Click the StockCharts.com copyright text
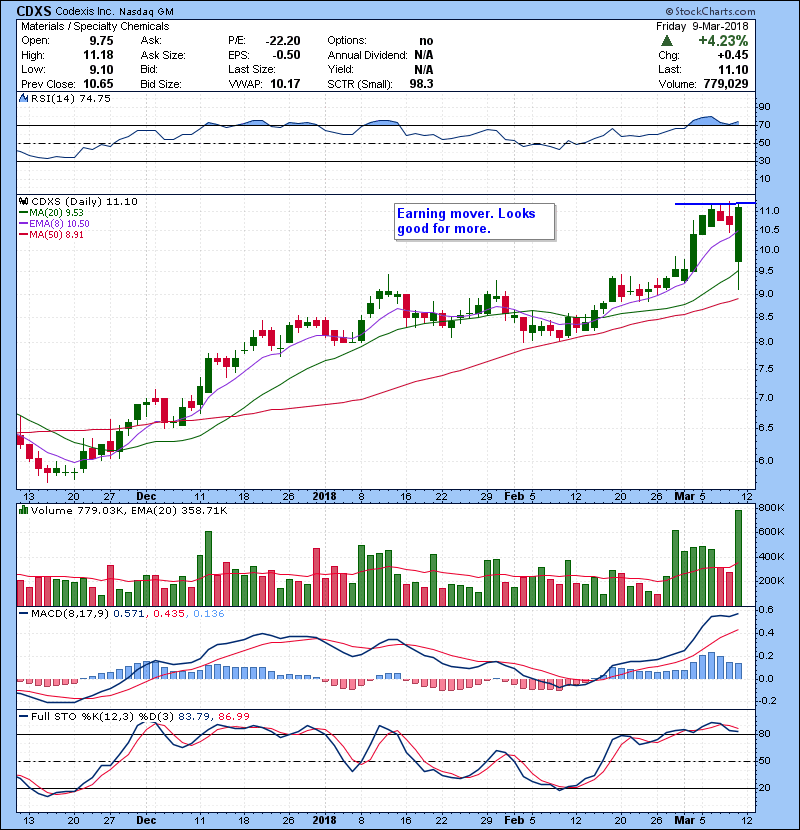The image size is (800, 830). pos(711,11)
